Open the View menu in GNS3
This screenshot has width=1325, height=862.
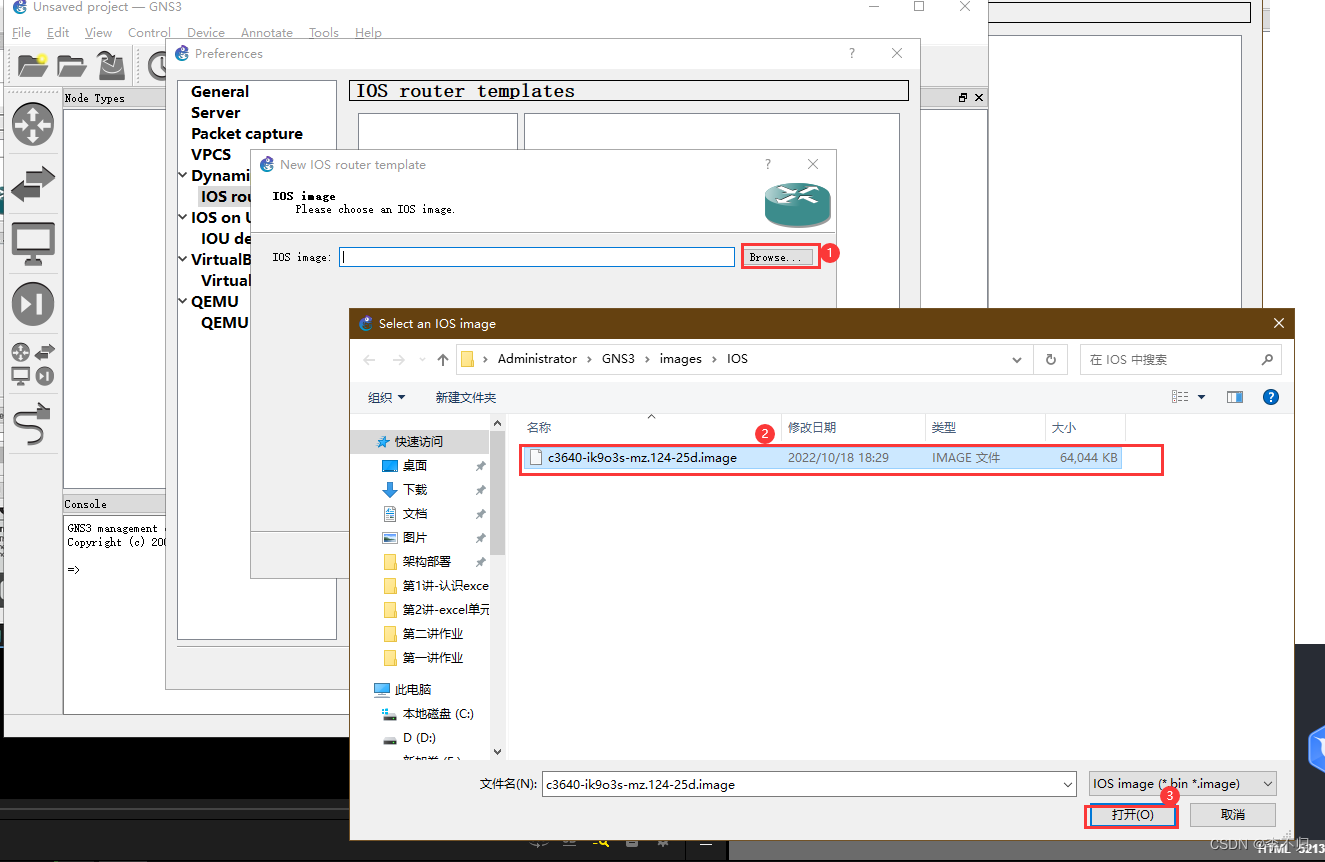coord(98,32)
